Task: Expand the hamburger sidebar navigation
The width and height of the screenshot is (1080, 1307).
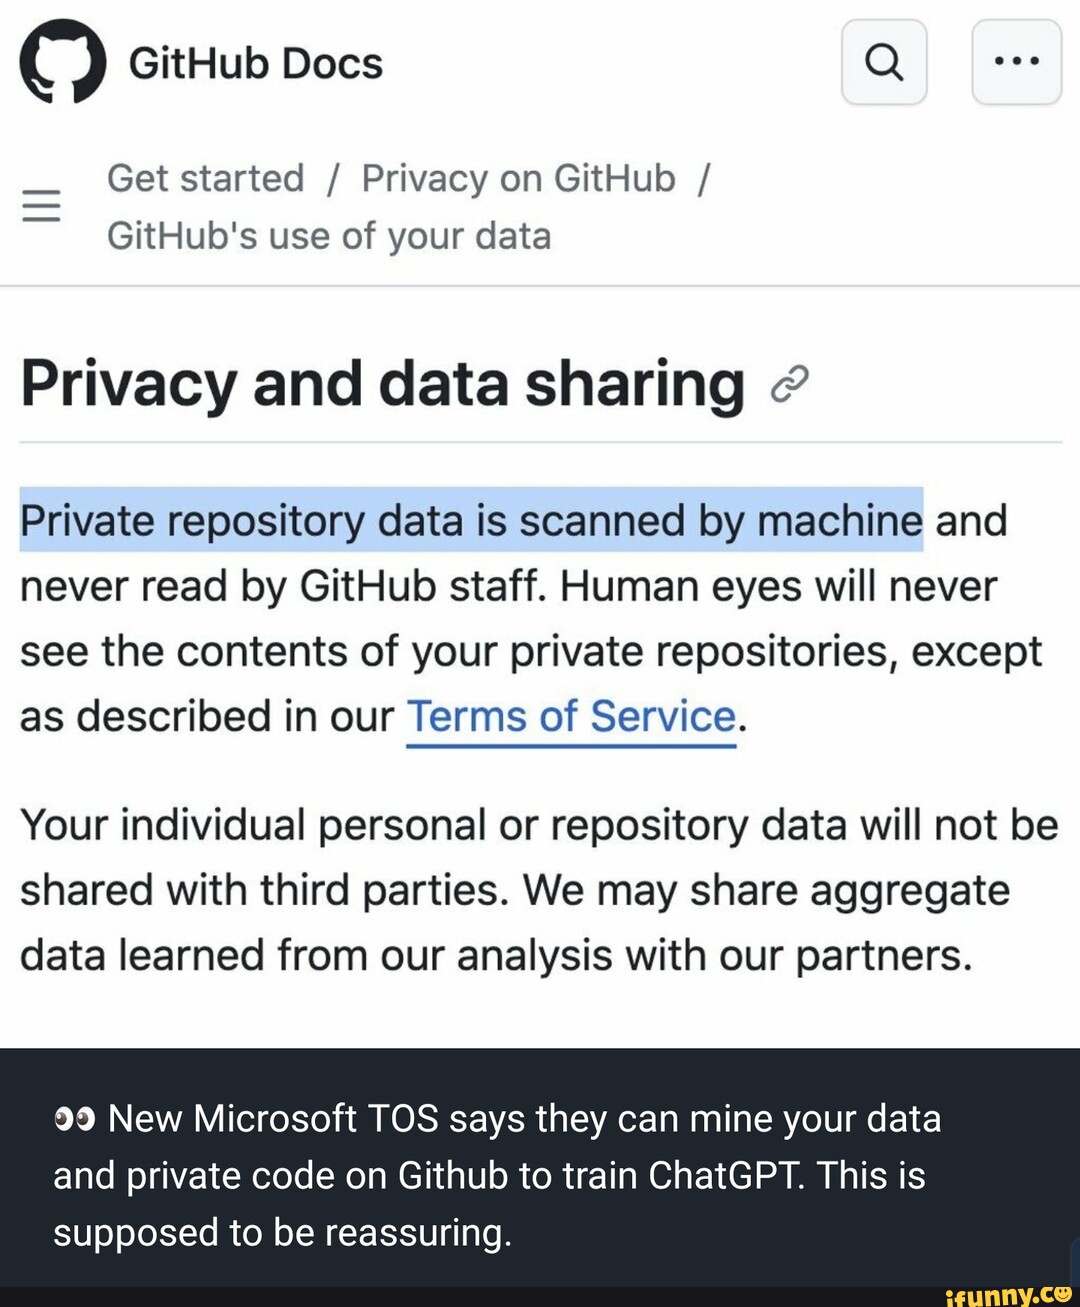Action: [41, 206]
